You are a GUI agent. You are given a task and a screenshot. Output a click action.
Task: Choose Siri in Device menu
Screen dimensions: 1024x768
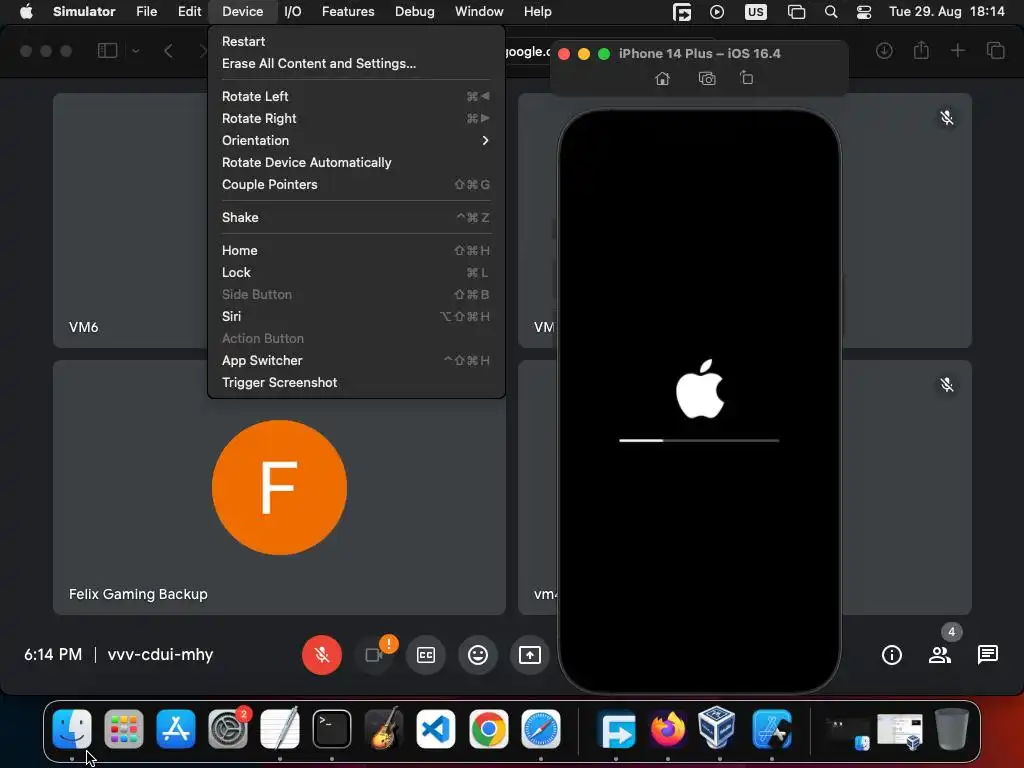pos(356,316)
